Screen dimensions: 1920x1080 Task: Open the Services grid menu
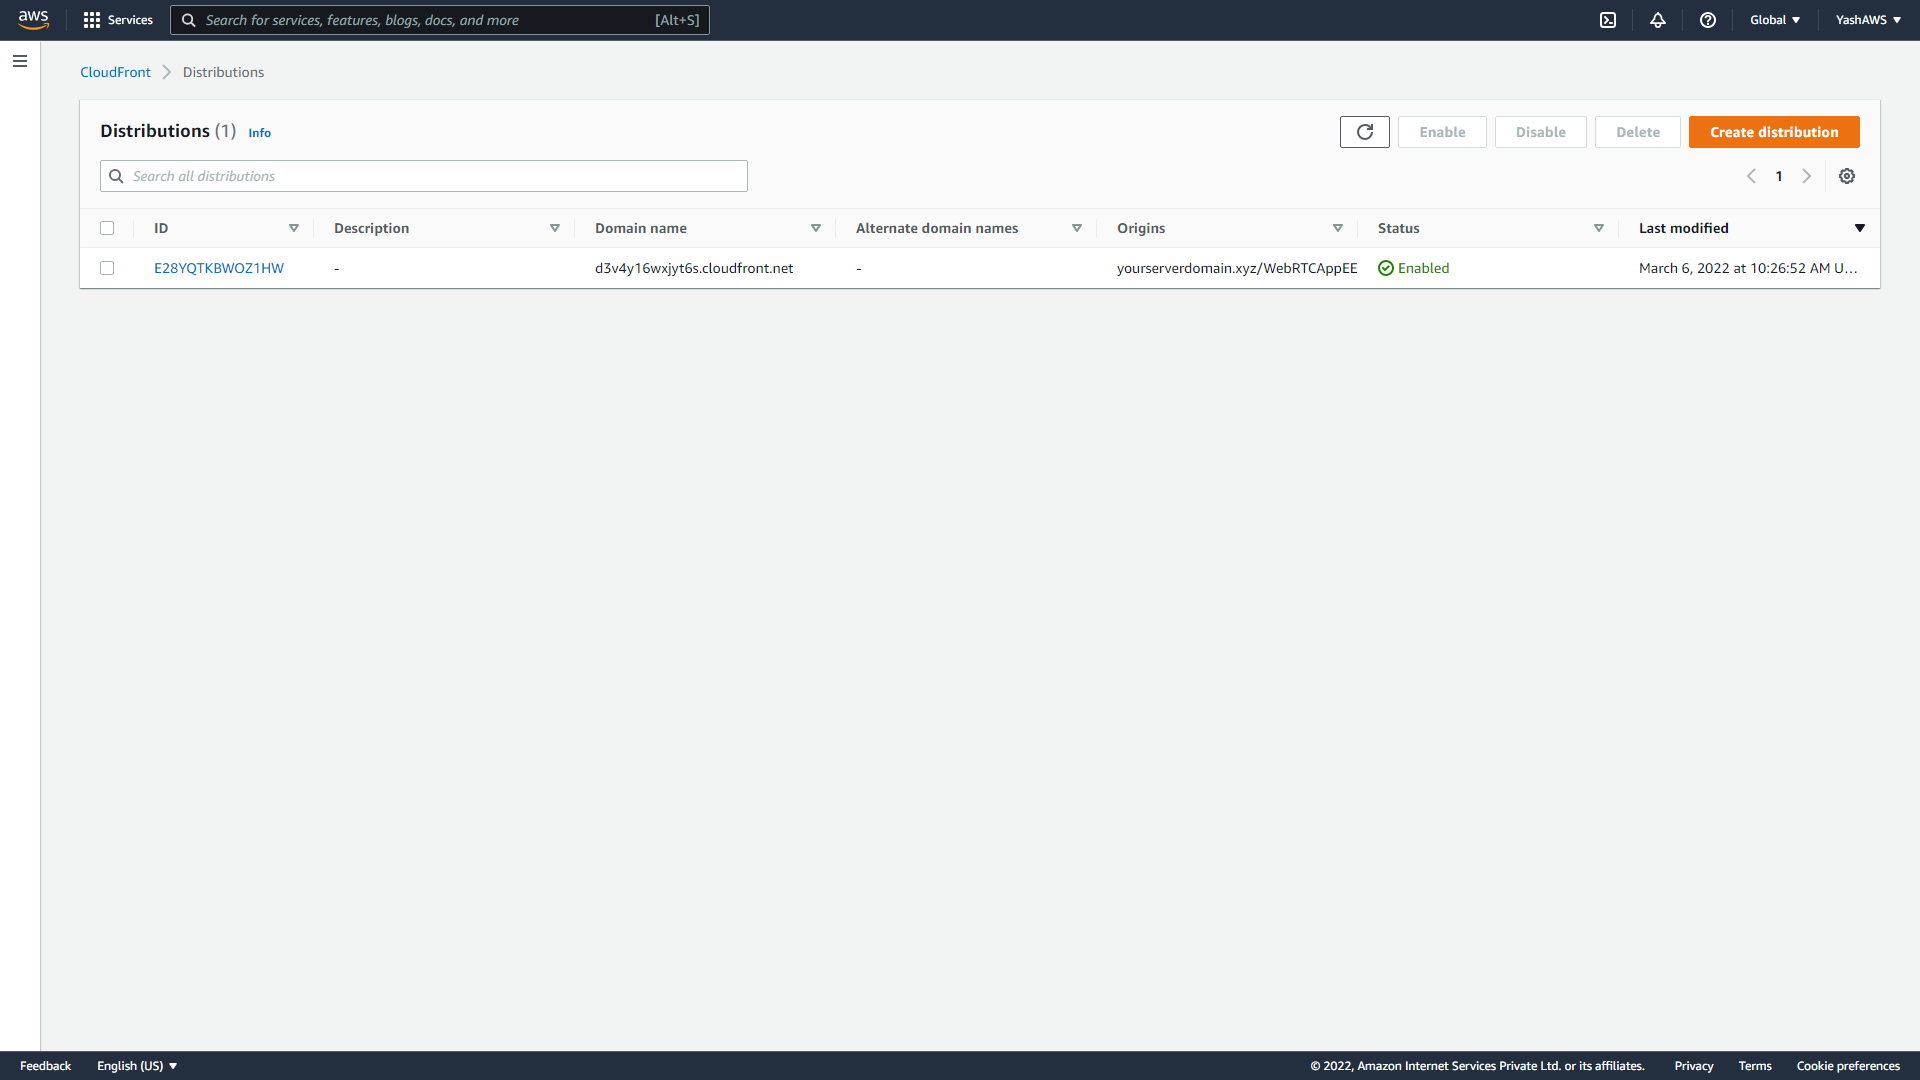pyautogui.click(x=118, y=20)
